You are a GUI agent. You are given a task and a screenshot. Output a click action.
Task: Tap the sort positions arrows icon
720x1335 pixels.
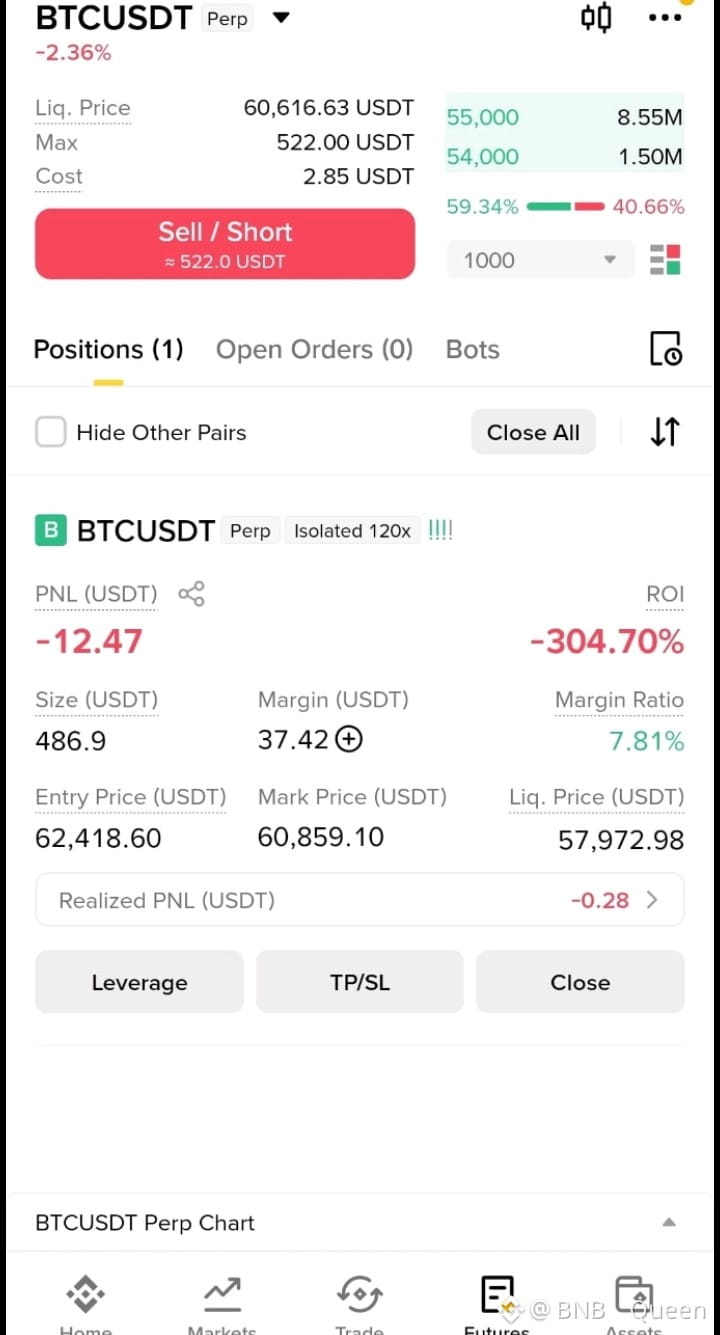[665, 432]
